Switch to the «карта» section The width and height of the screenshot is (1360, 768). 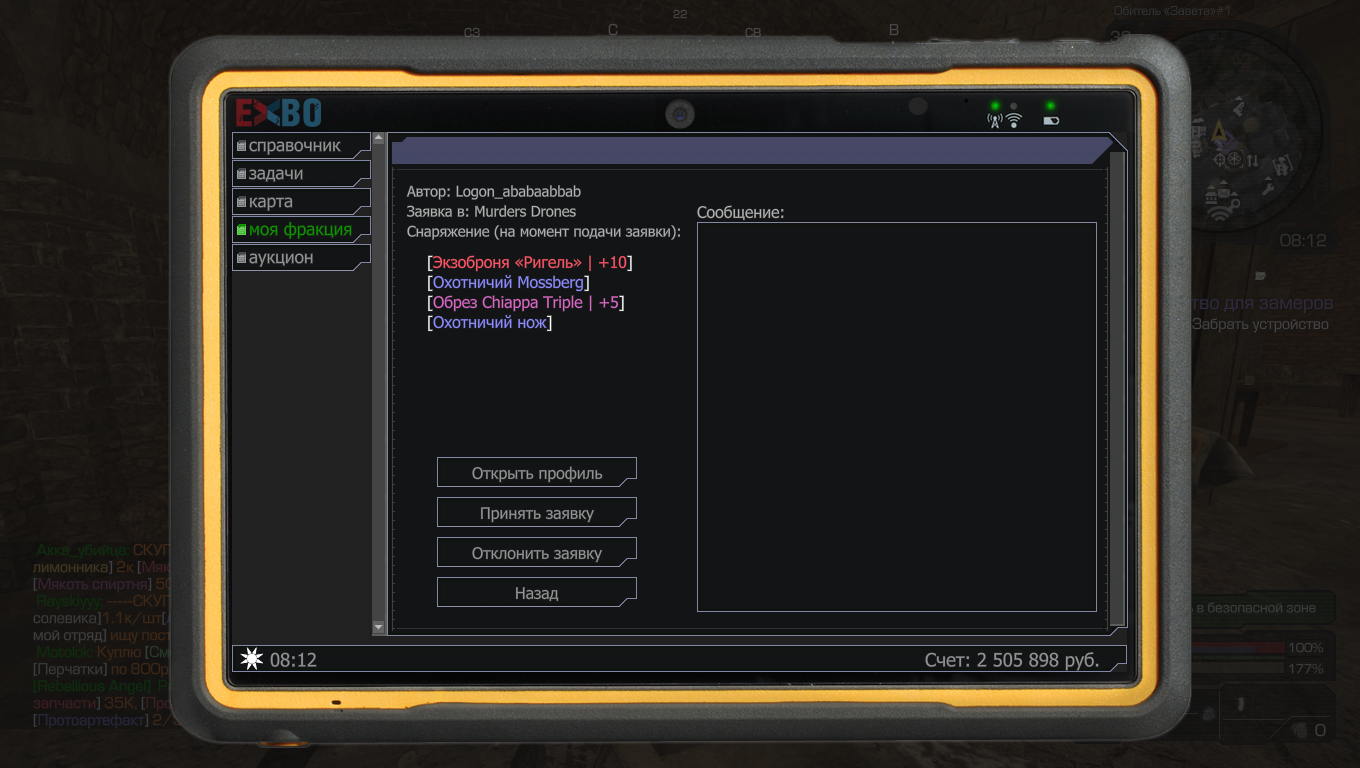point(271,202)
